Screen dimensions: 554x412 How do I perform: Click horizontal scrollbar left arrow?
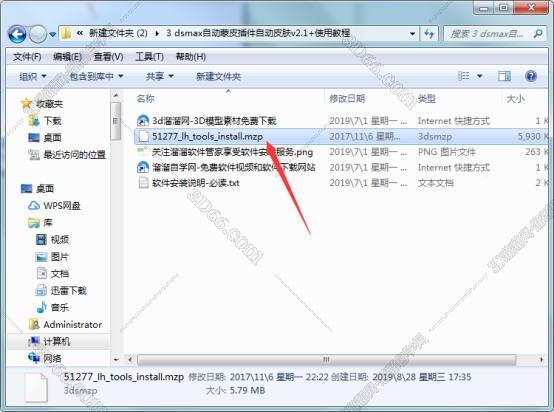pos(130,360)
